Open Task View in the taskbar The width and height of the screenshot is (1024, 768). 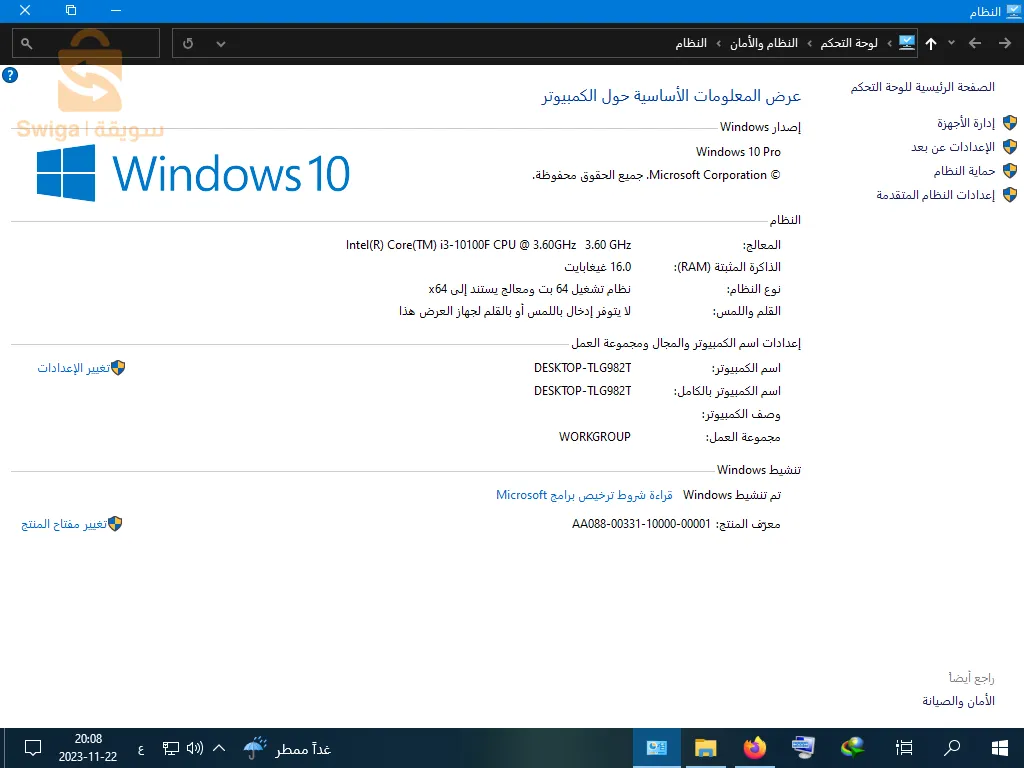(x=904, y=747)
